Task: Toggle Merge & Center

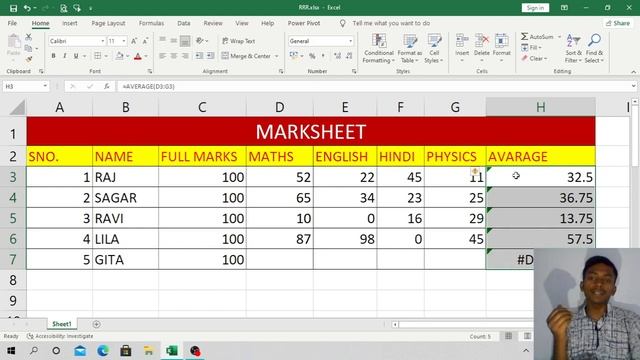Action: (246, 56)
